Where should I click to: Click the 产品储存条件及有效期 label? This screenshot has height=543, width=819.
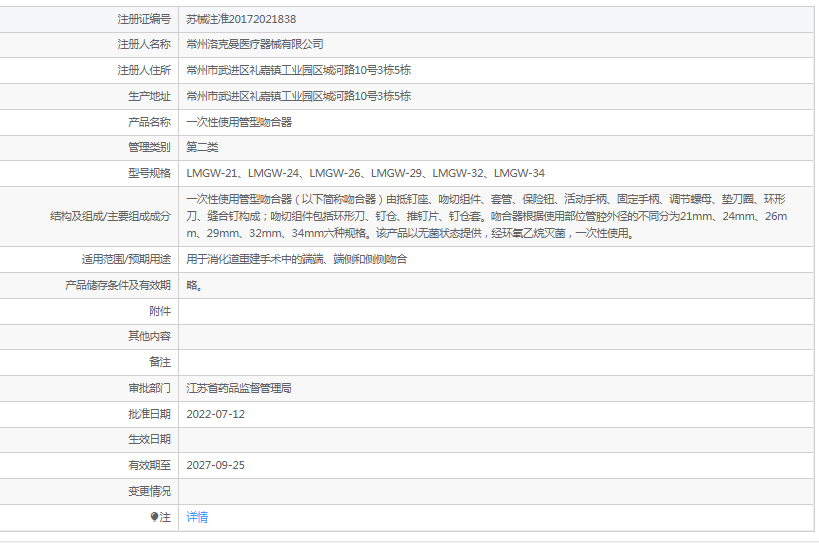tap(118, 285)
